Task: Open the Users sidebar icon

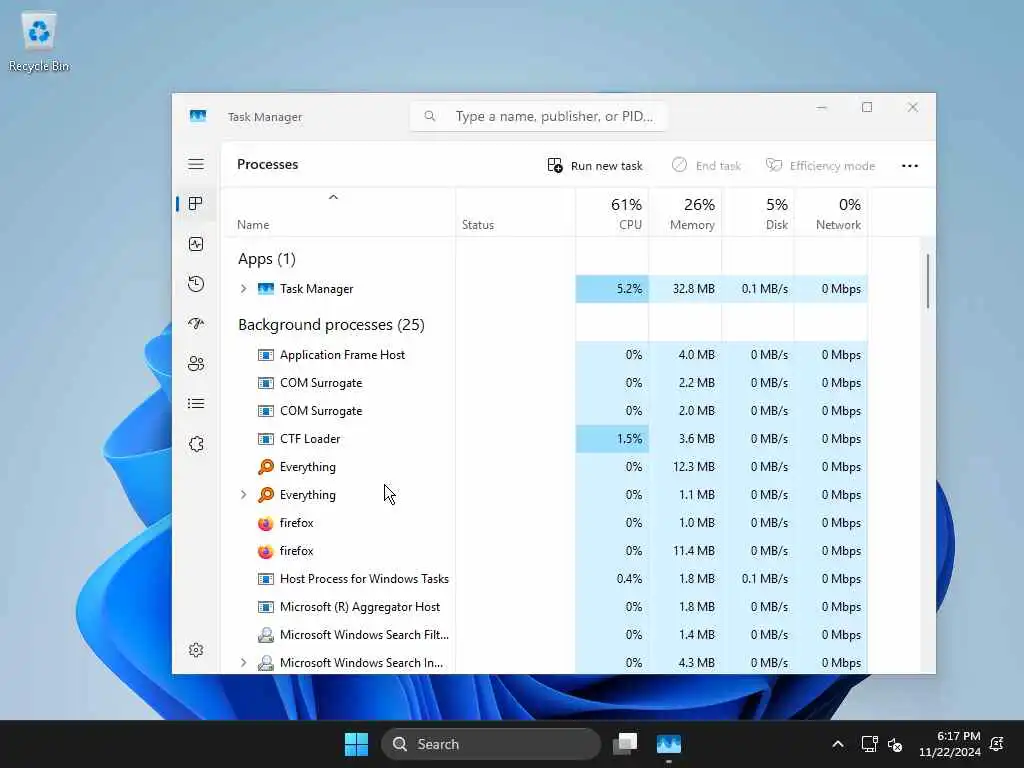Action: (196, 364)
